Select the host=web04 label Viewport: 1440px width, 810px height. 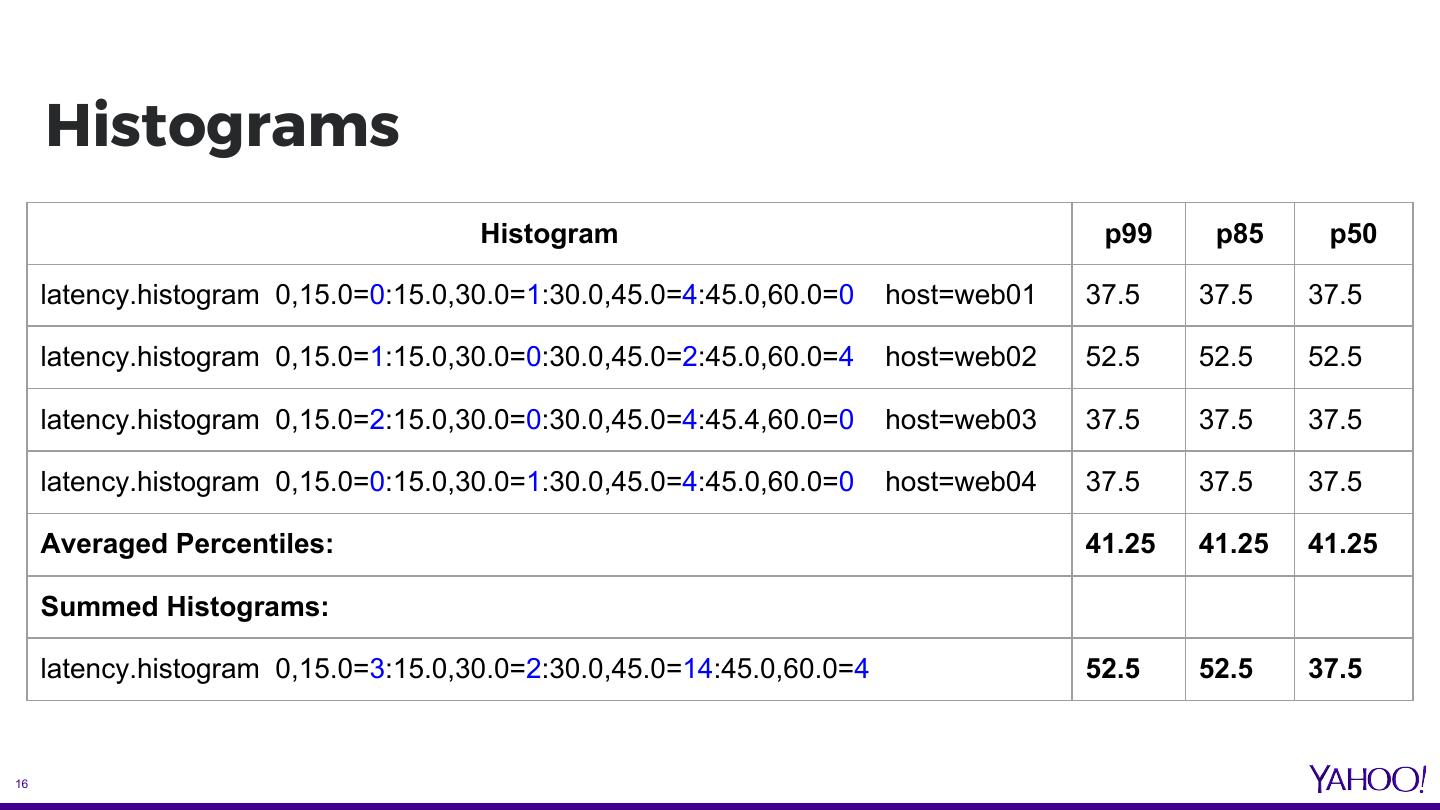pyautogui.click(x=960, y=482)
